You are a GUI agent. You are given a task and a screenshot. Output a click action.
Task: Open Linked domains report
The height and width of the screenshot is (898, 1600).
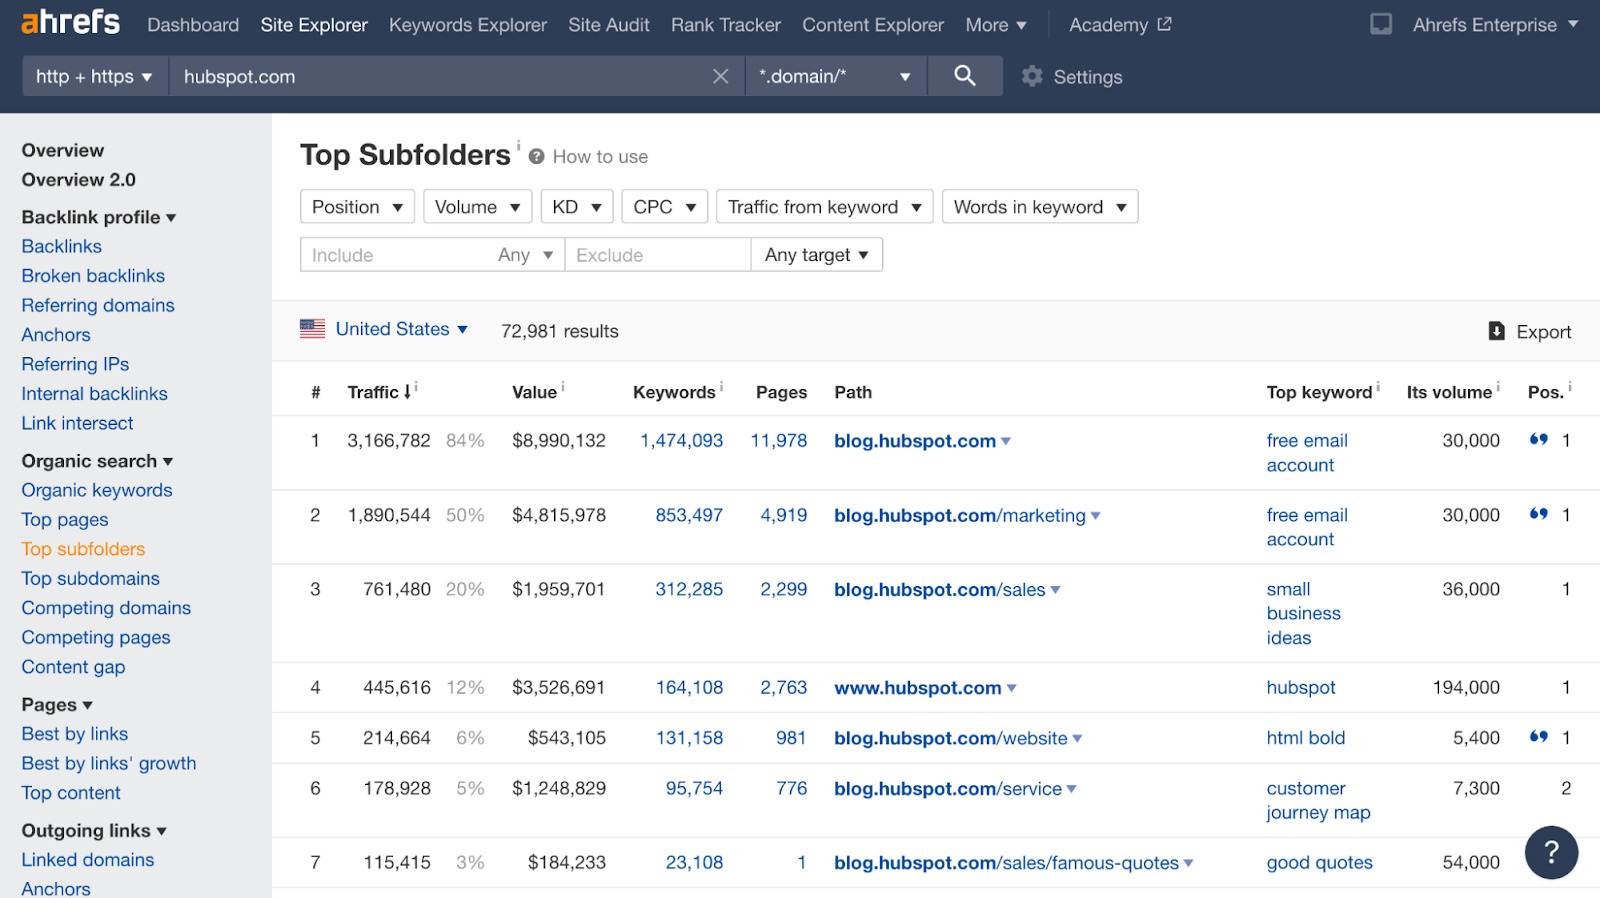pos(88,860)
